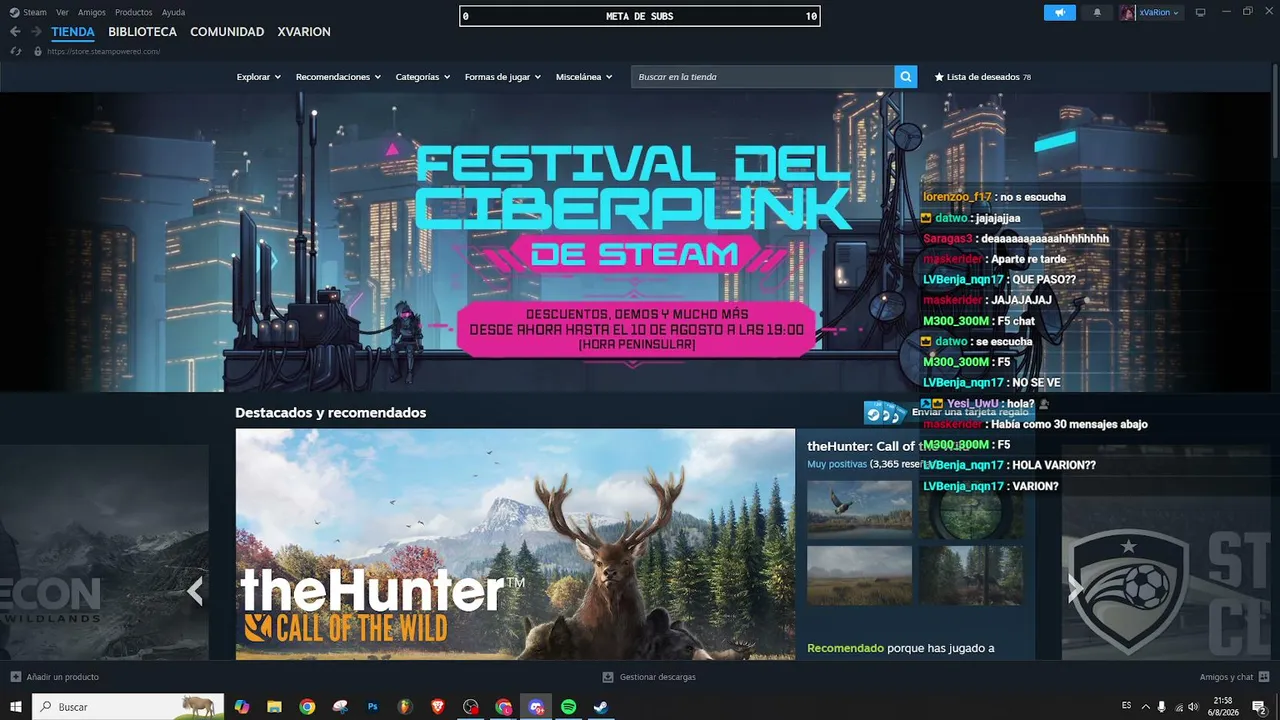Screen dimensions: 1280x720
Task: Go back with the navigation arrow
Action: (15, 32)
